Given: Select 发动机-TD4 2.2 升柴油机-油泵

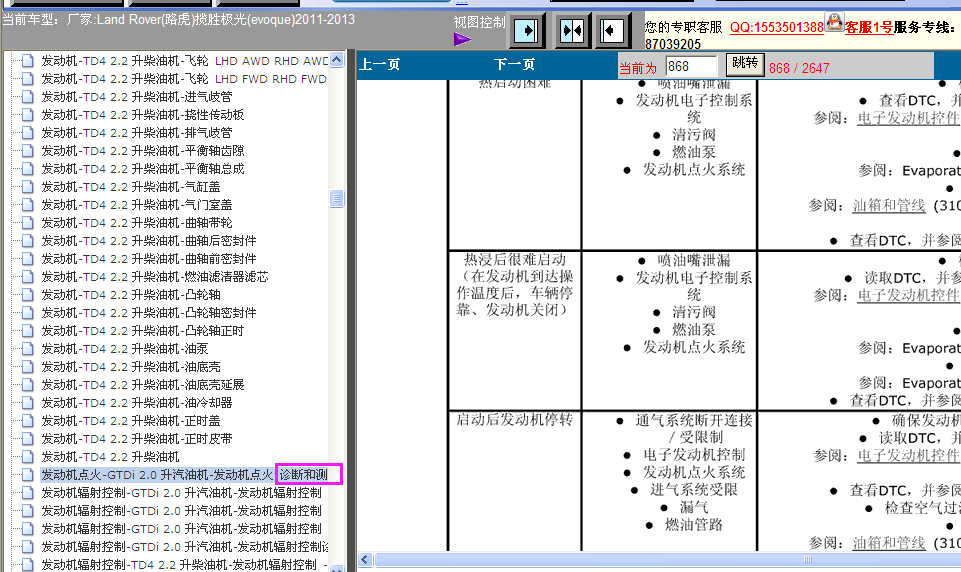Looking at the screenshot, I should coord(124,349).
